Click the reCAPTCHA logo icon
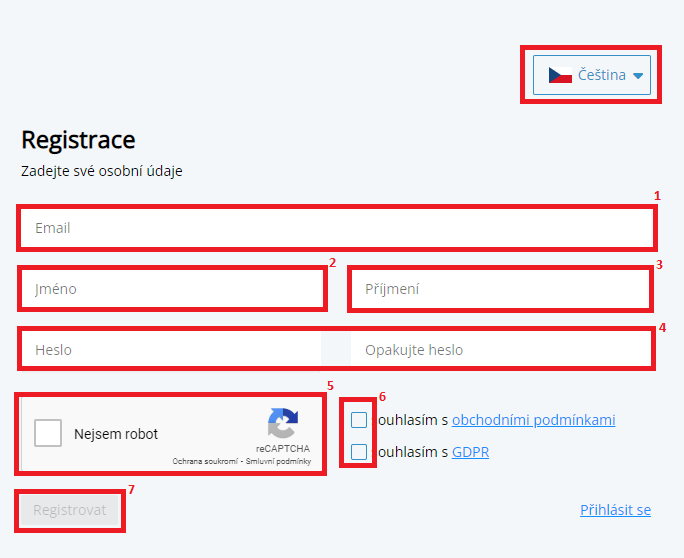The width and height of the screenshot is (684, 558). pos(283,423)
